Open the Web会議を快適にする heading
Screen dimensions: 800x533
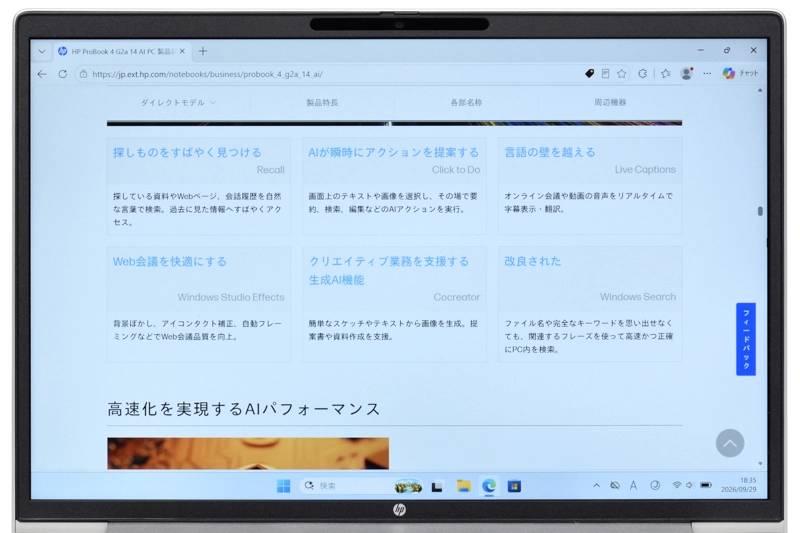169,262
